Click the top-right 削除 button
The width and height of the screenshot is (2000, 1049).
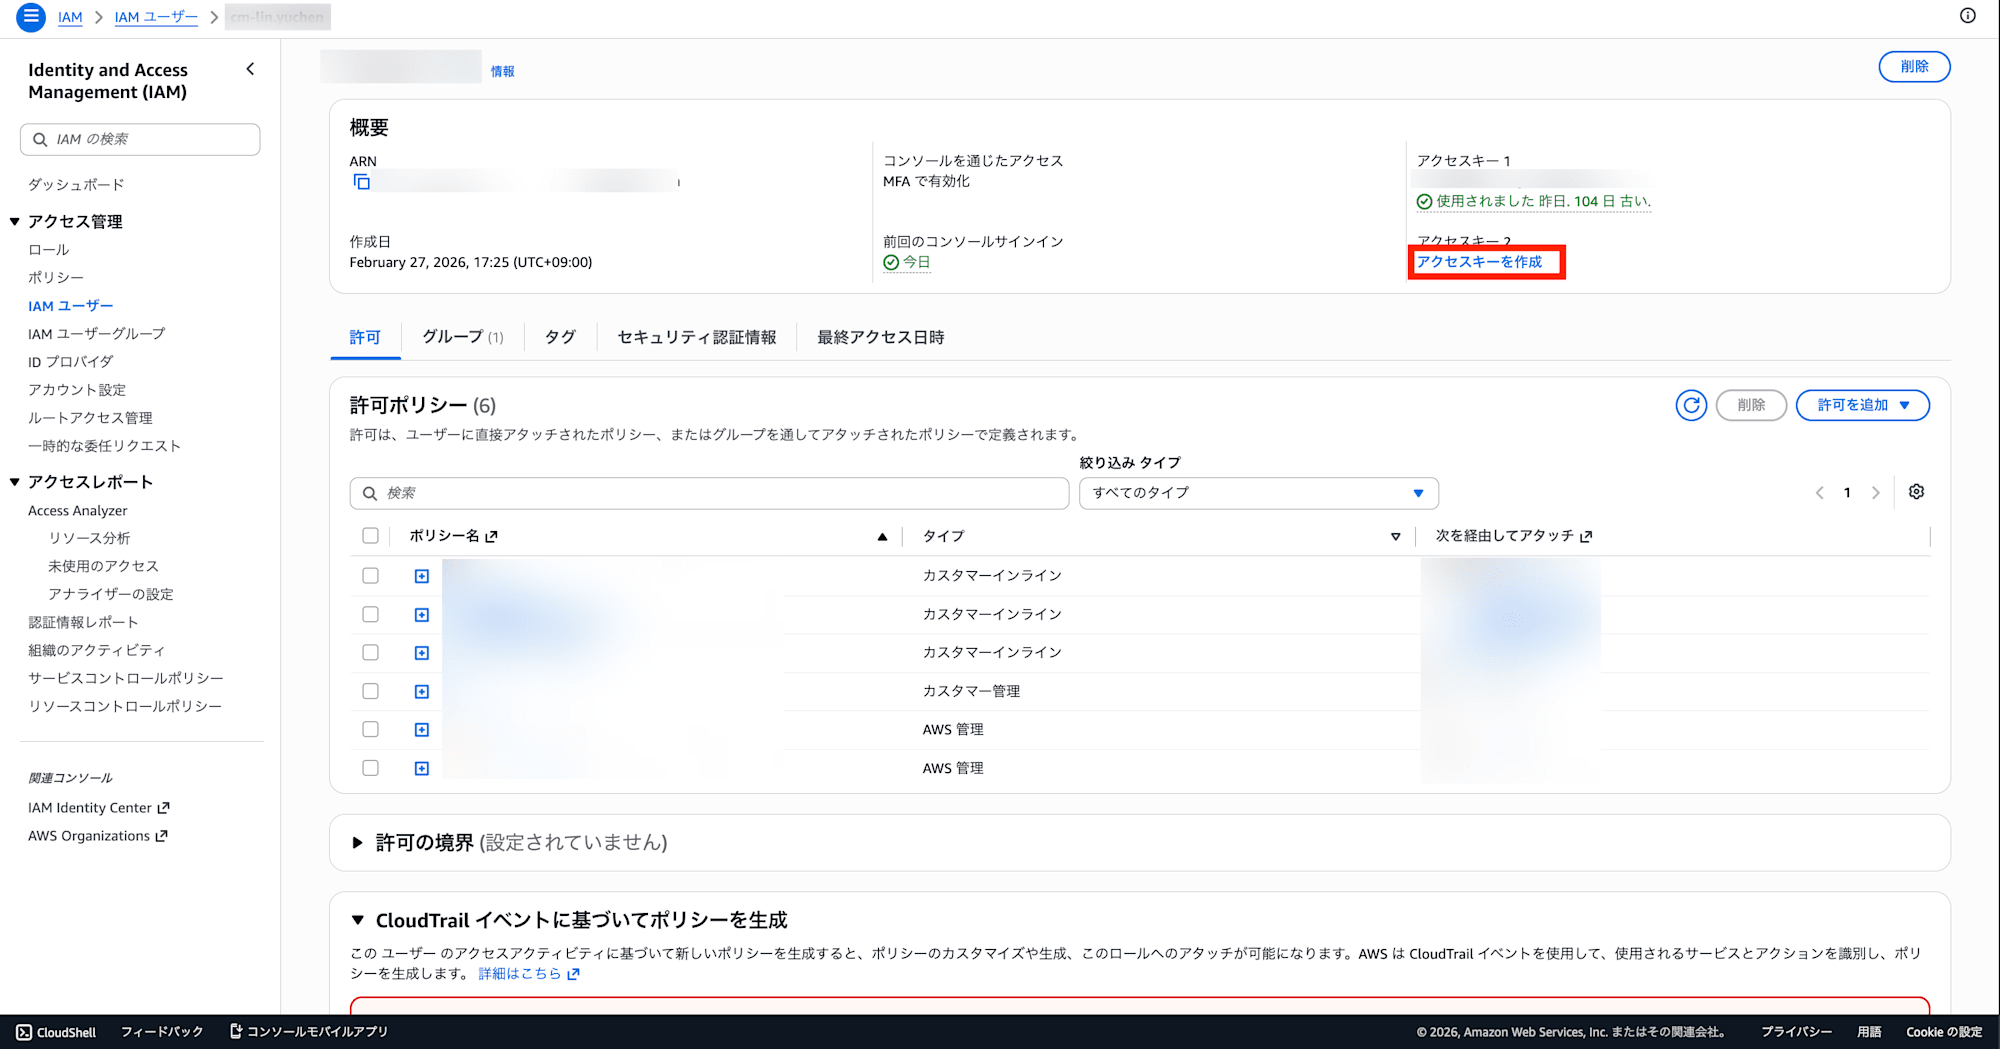1914,66
